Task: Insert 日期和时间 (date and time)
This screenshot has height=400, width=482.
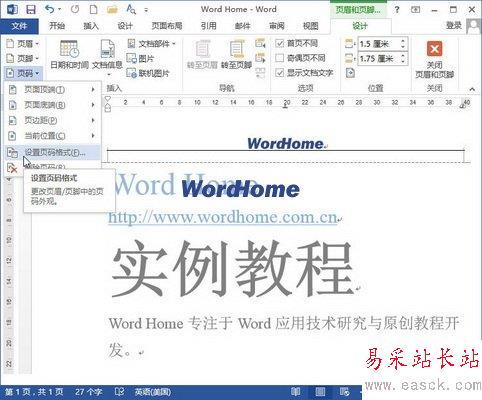Action: (x=69, y=54)
